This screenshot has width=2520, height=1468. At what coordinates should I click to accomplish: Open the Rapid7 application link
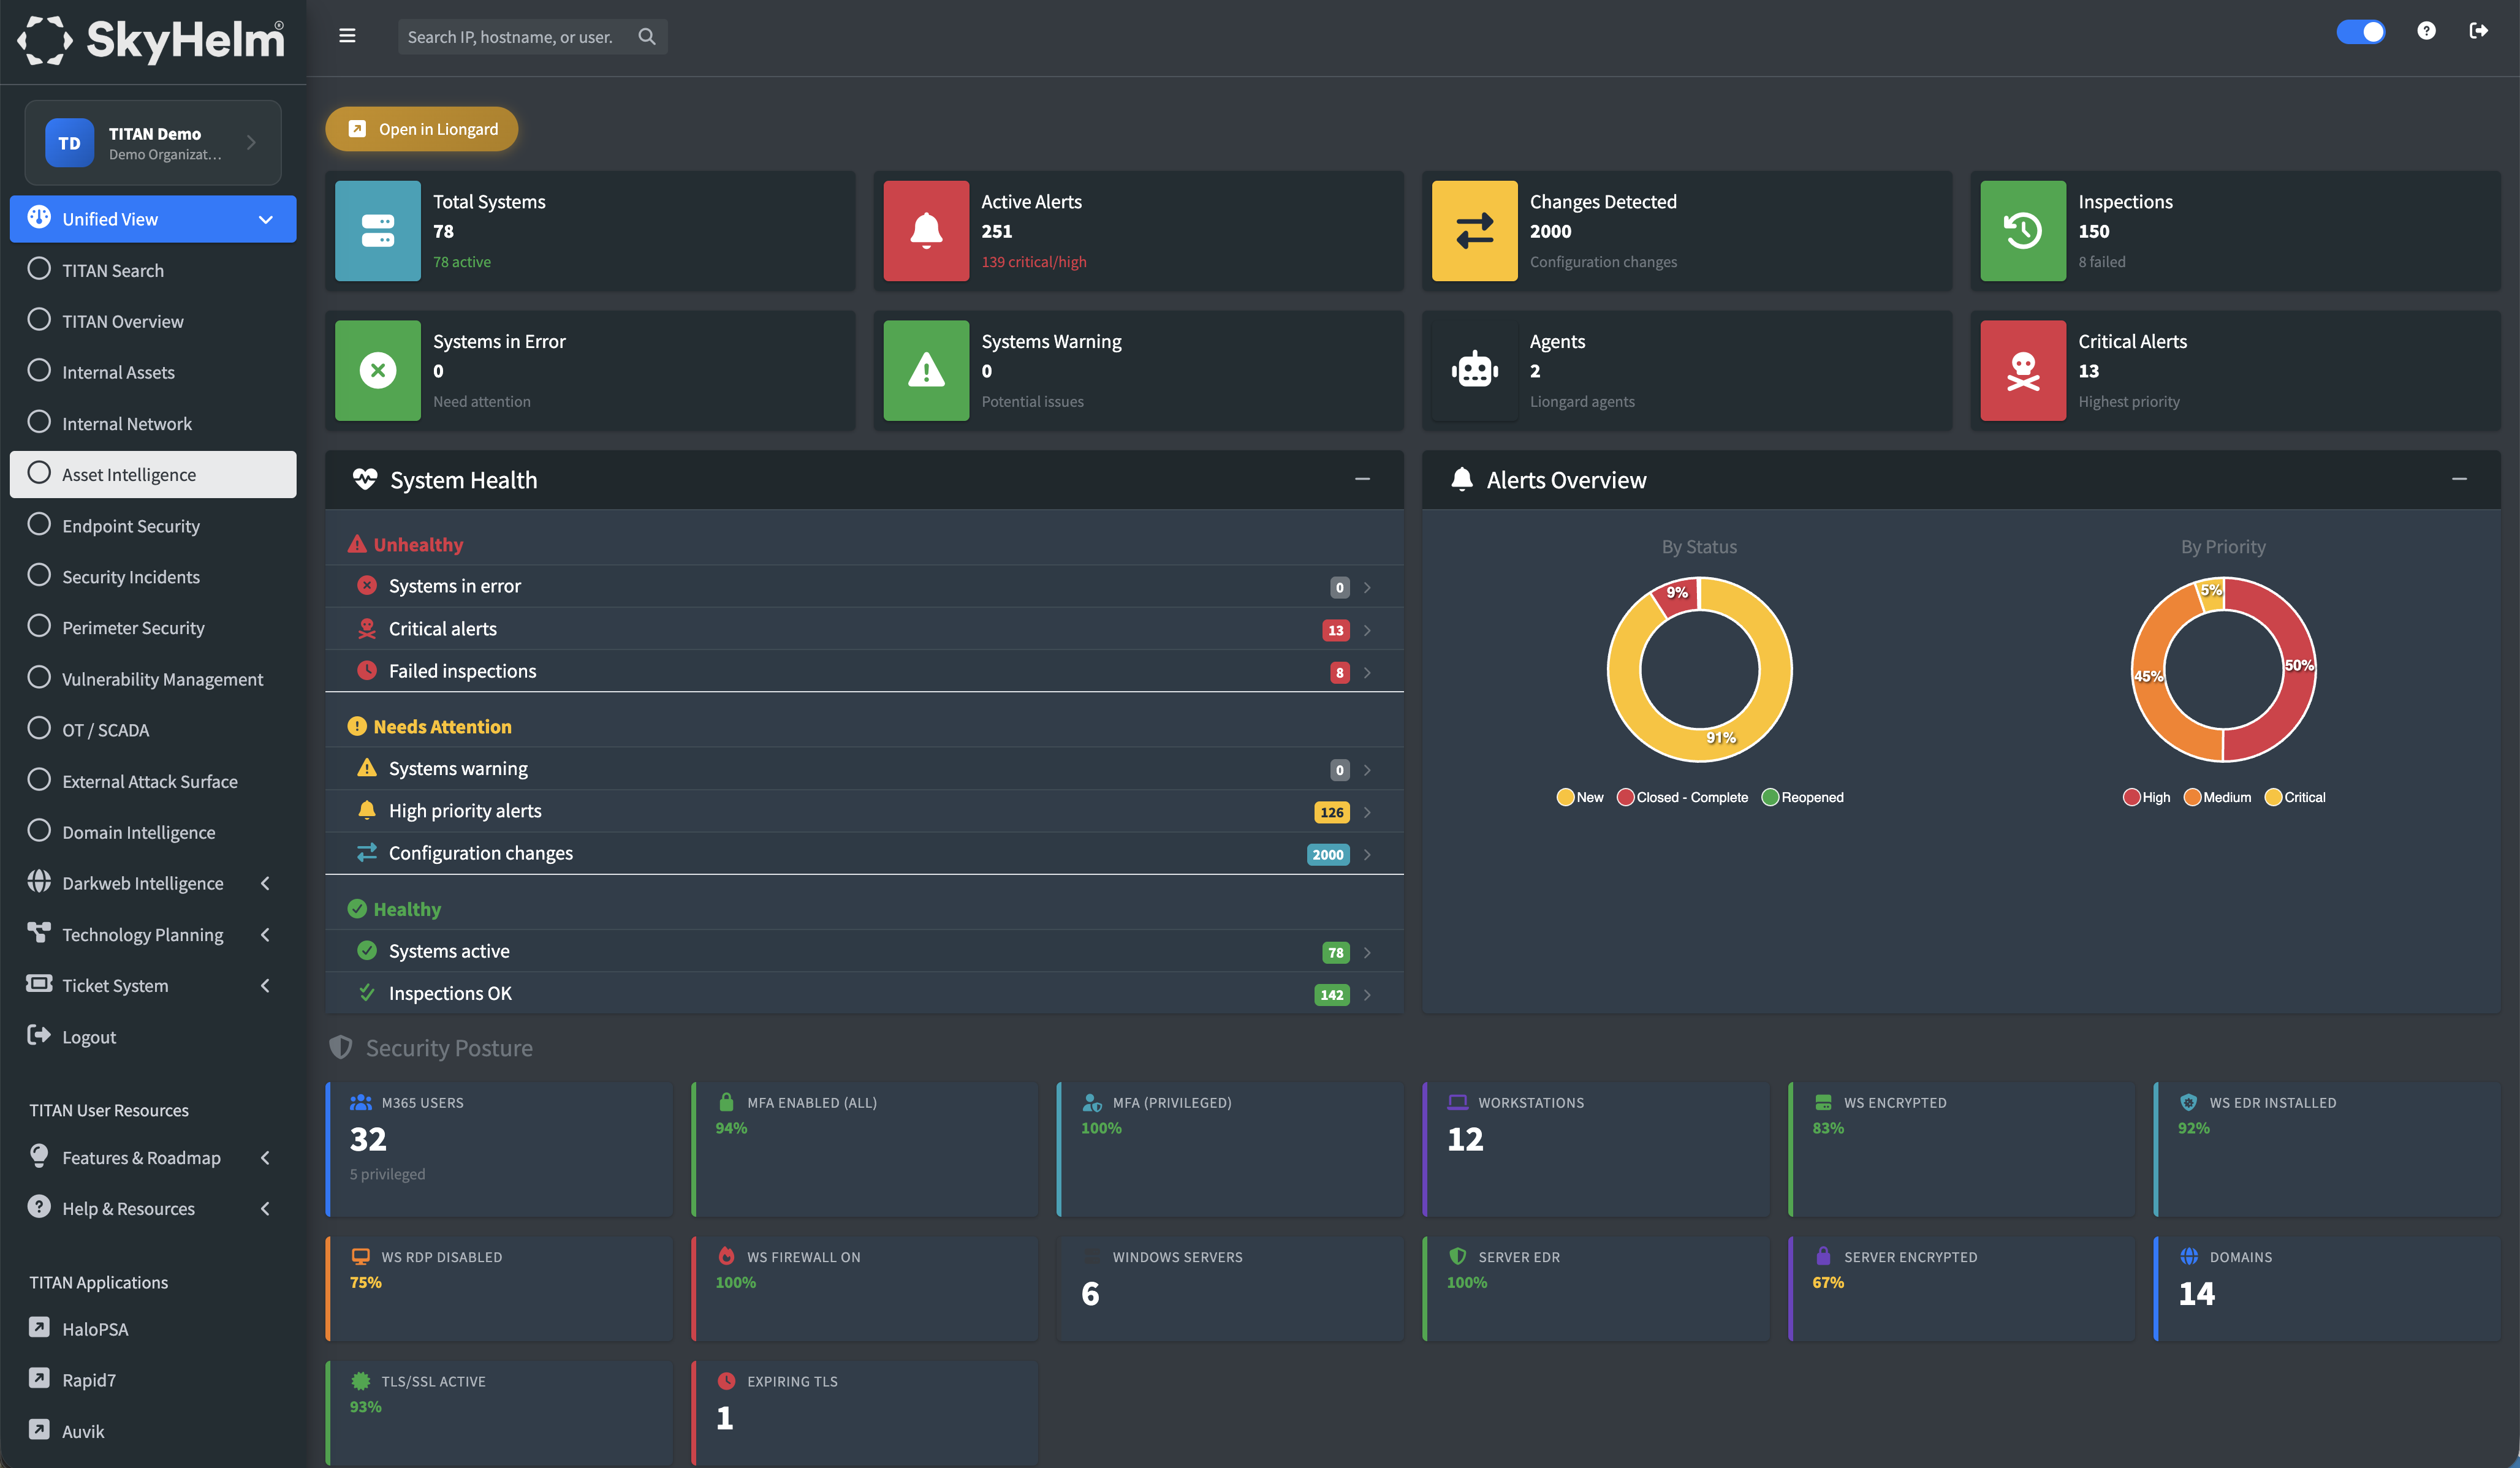click(x=153, y=1379)
